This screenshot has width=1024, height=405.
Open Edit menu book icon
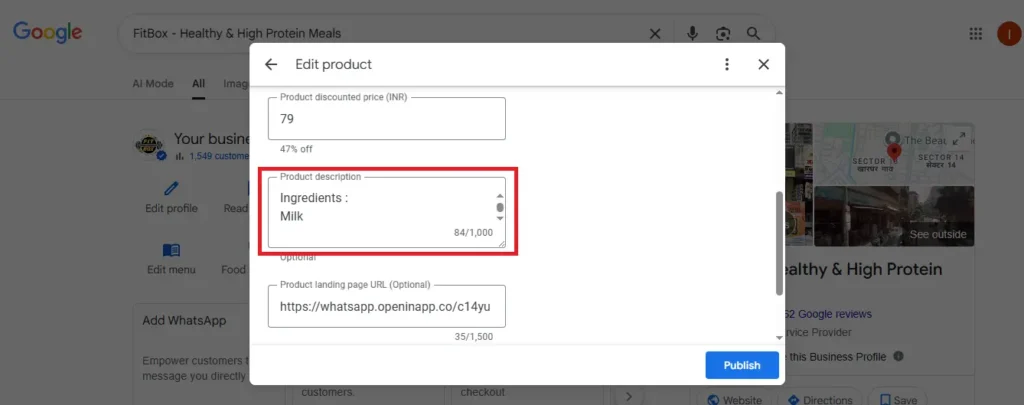click(171, 250)
